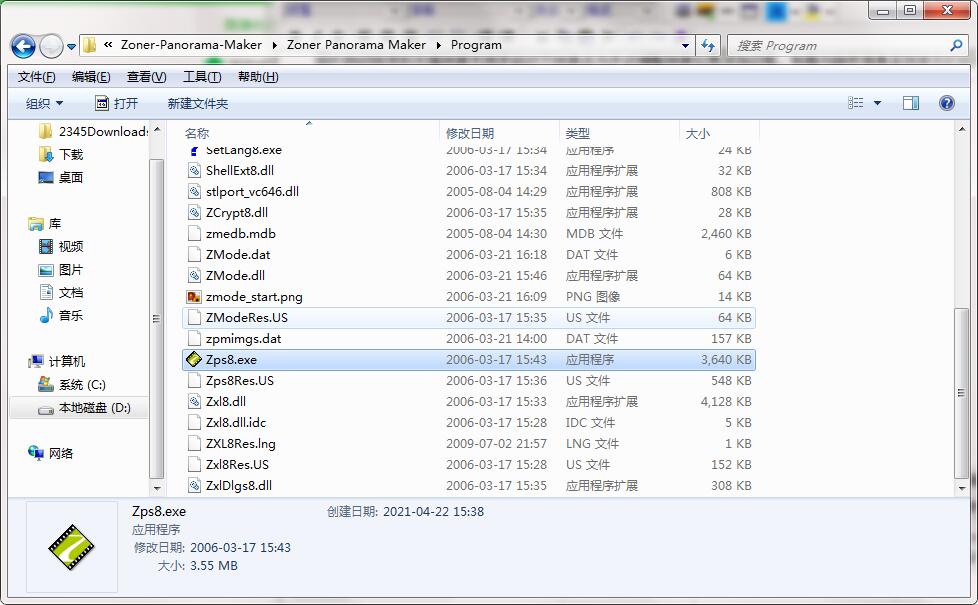
Task: Select ZModeRes.US file name
Action: click(x=247, y=317)
